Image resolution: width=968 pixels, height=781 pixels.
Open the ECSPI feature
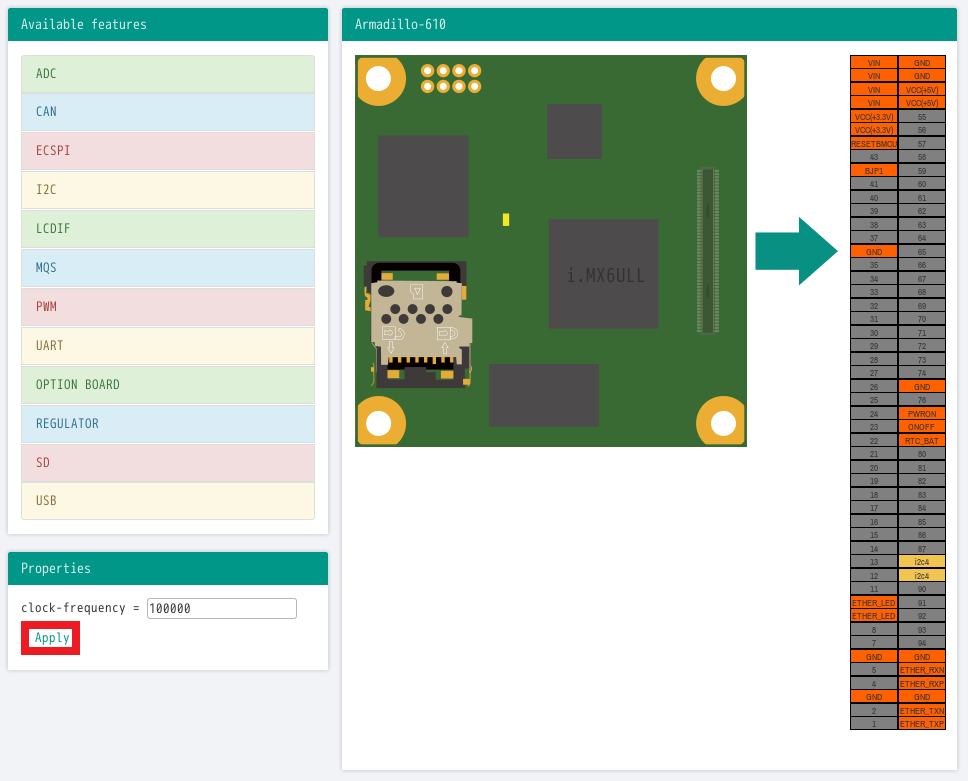168,151
